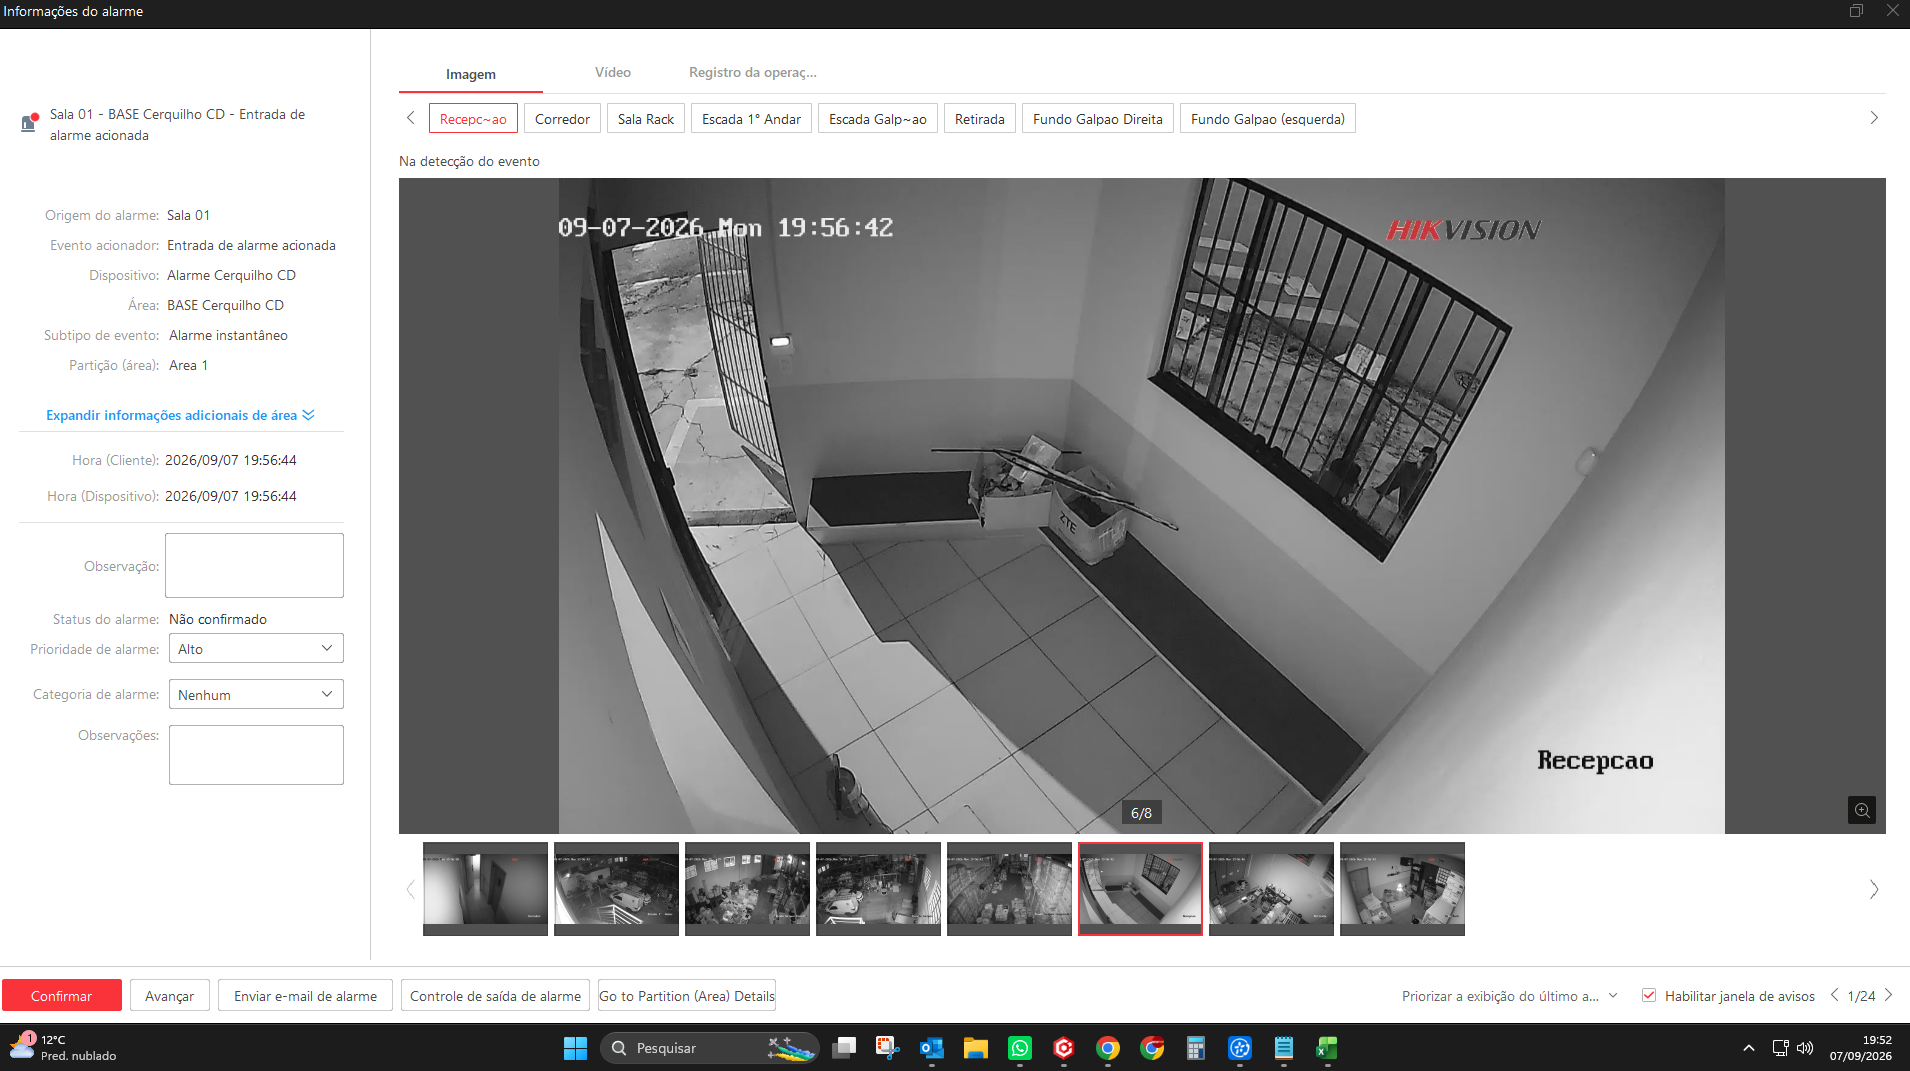This screenshot has width=1910, height=1071.
Task: Select the Imagem tab
Action: [x=471, y=74]
